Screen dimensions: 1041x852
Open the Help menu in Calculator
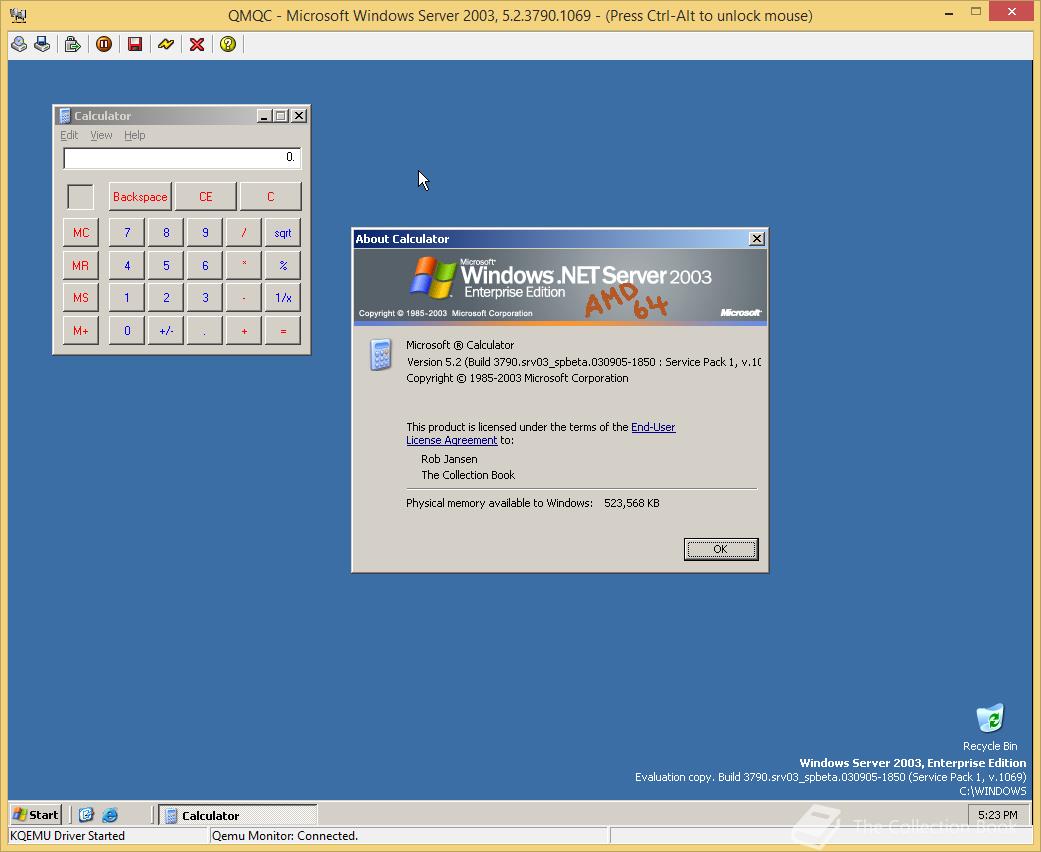(x=135, y=135)
